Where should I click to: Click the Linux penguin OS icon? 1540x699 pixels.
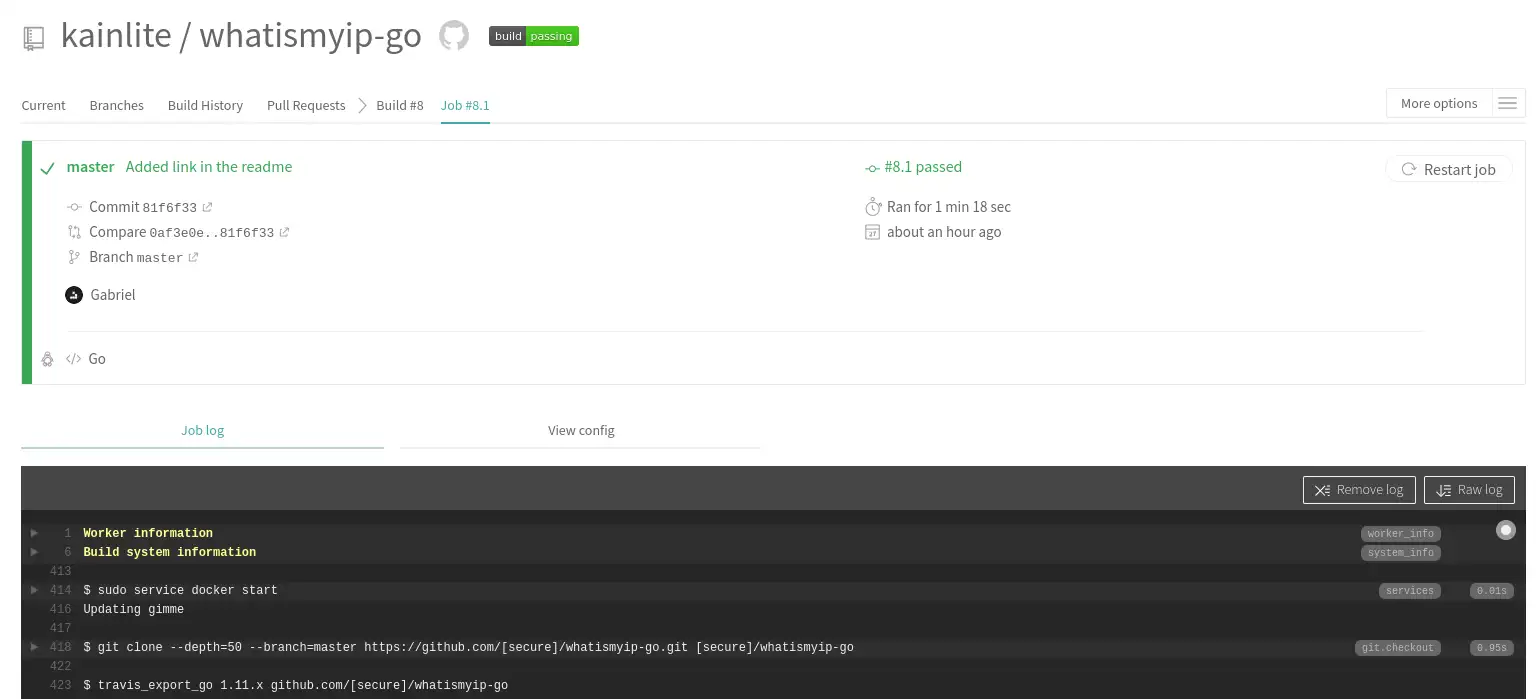point(47,359)
